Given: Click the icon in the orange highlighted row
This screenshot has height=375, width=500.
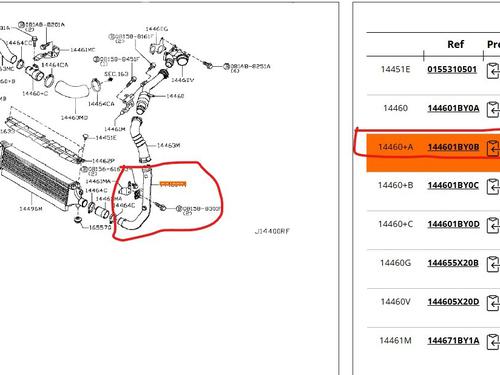Looking at the screenshot, I should (x=493, y=148).
